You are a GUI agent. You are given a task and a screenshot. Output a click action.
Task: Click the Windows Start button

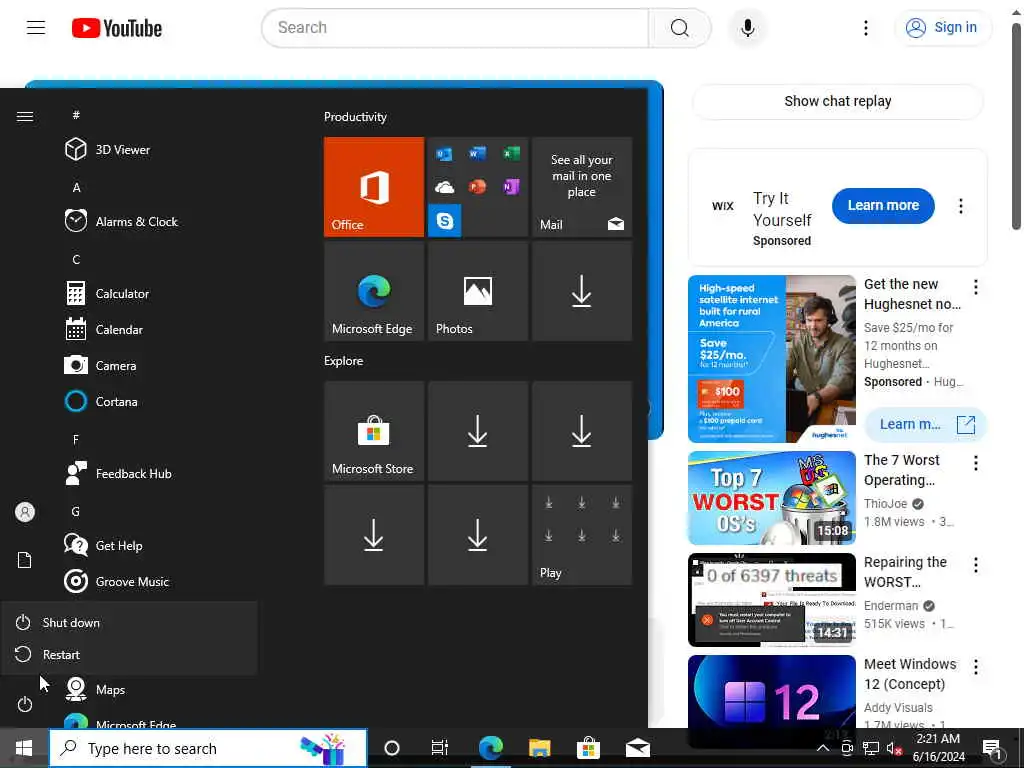[x=24, y=748]
